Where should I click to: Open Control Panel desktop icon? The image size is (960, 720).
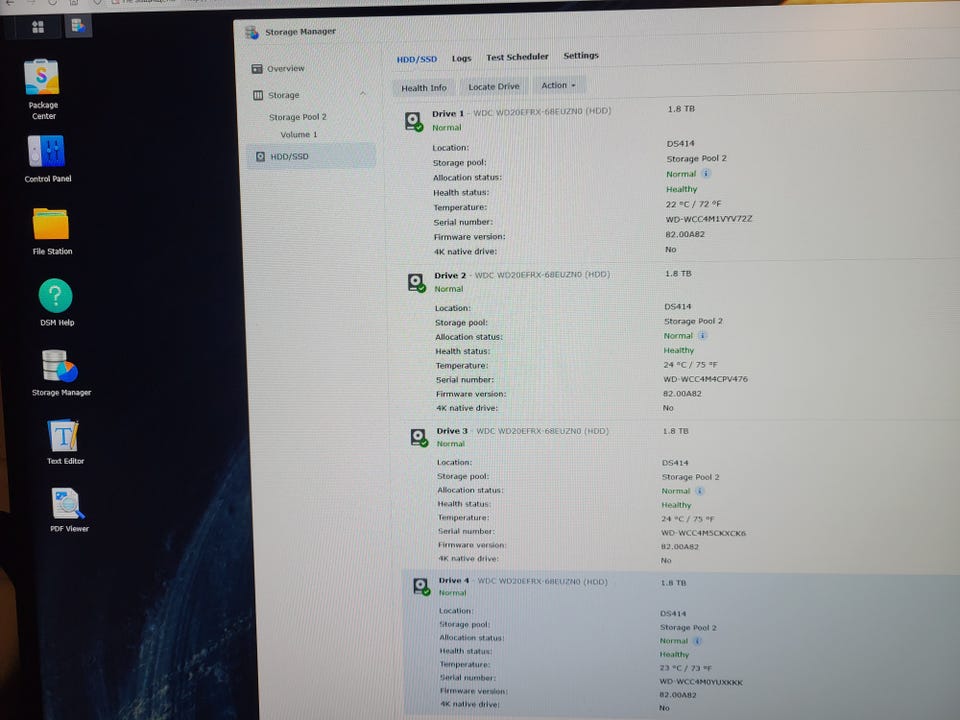[46, 151]
